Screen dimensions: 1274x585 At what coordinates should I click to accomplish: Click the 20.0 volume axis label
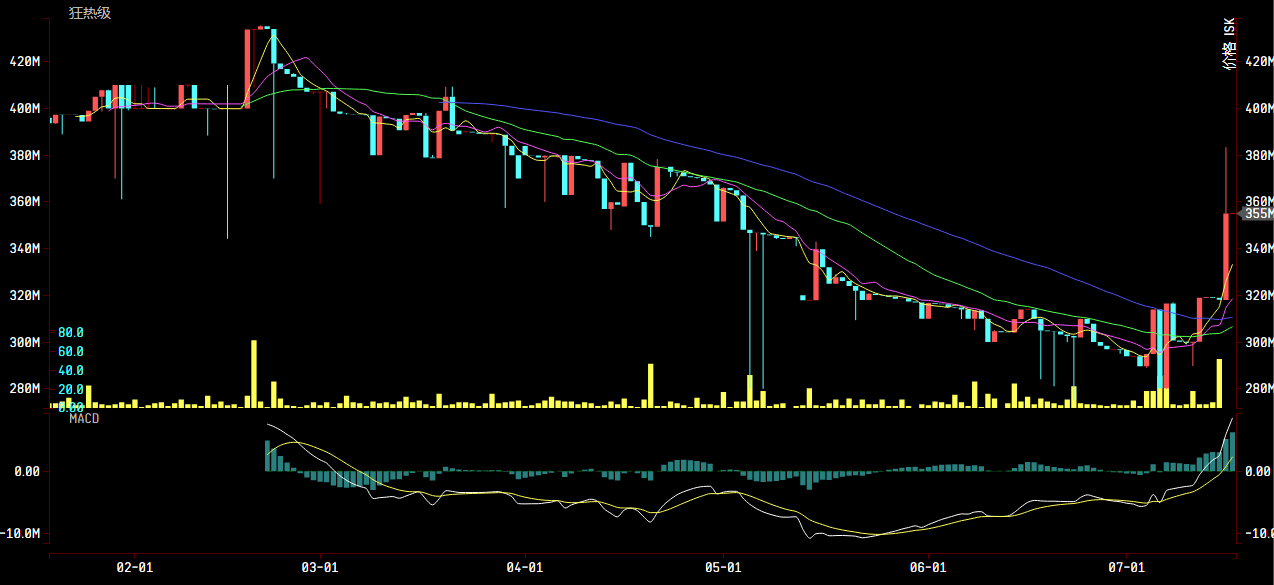tap(70, 389)
